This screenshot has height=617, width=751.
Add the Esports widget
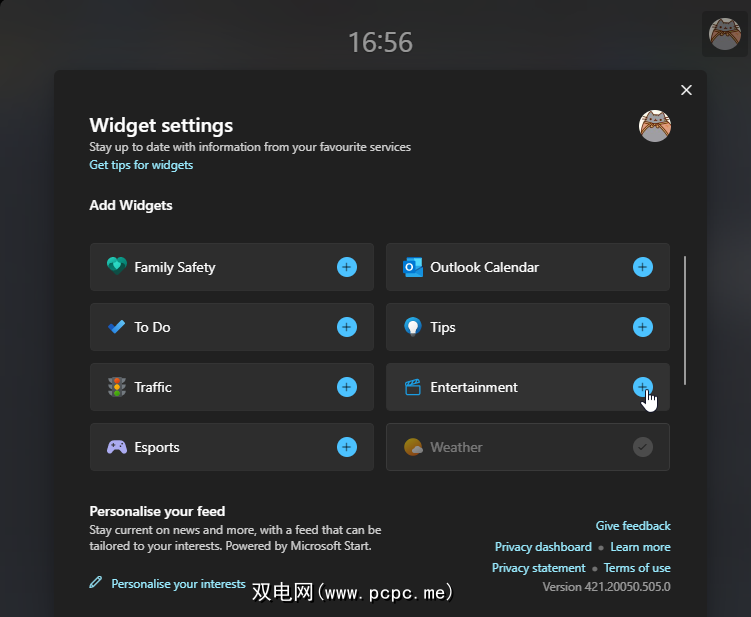coord(347,447)
